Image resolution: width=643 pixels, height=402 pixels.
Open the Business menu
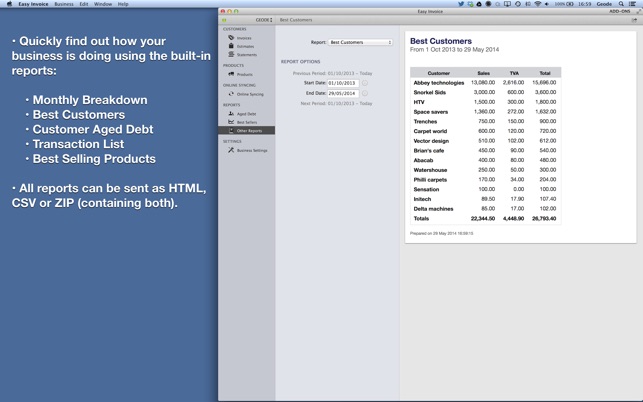point(64,4)
